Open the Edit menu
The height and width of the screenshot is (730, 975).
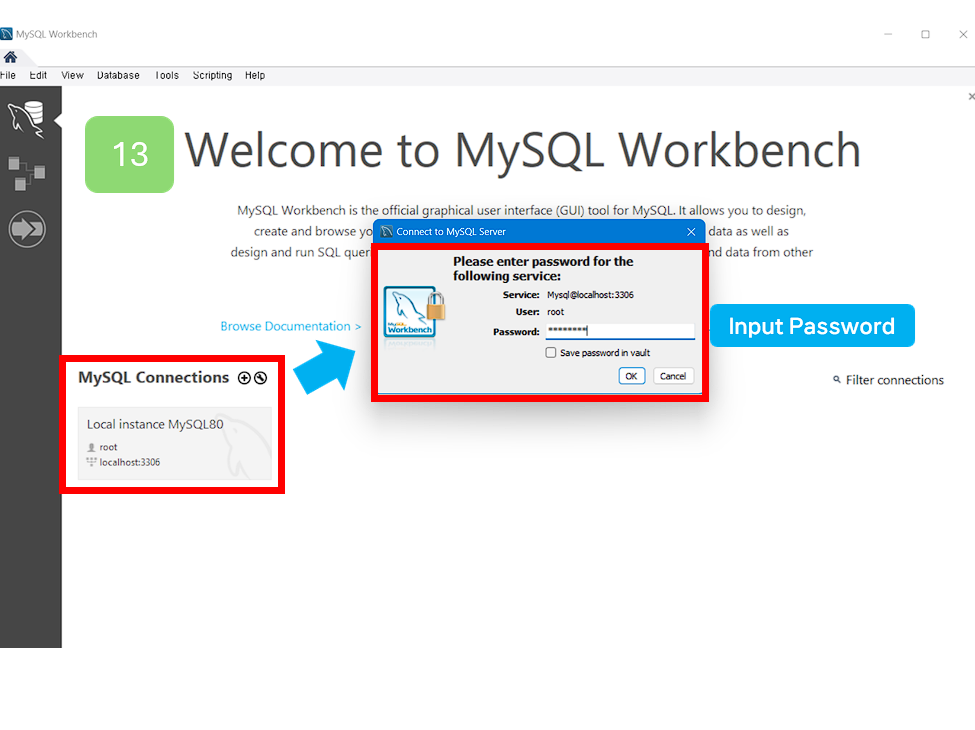[x=38, y=75]
